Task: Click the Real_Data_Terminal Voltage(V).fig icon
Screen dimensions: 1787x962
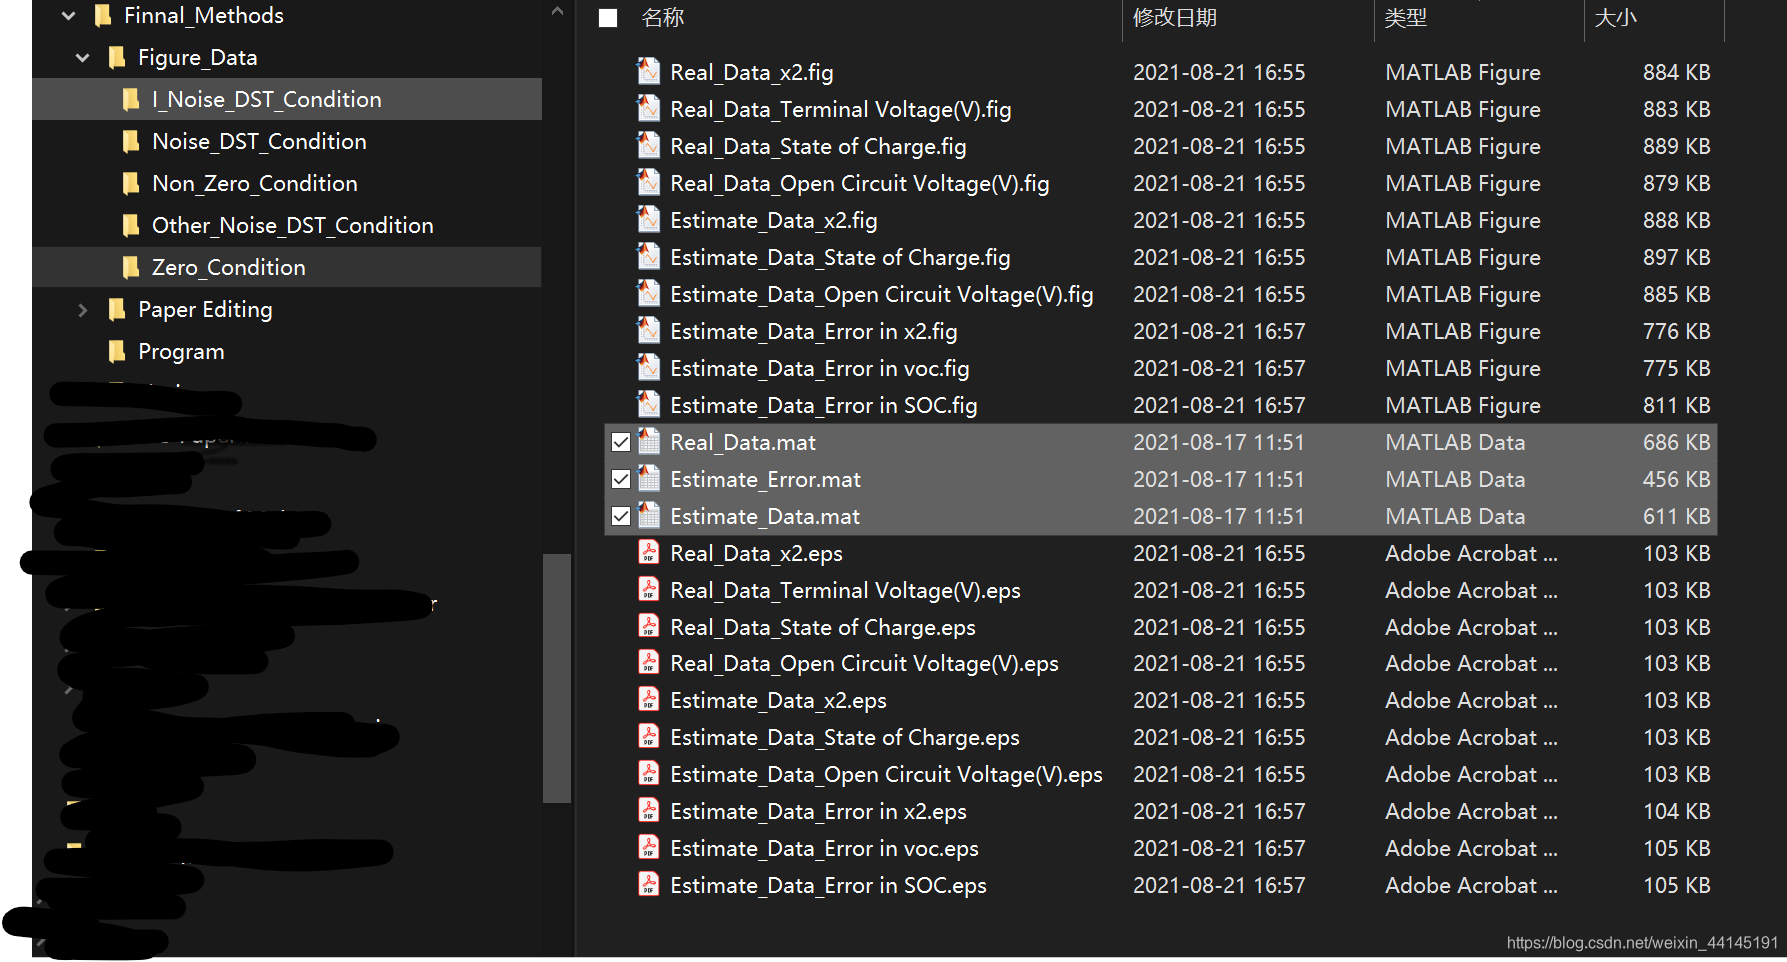Action: coord(649,108)
